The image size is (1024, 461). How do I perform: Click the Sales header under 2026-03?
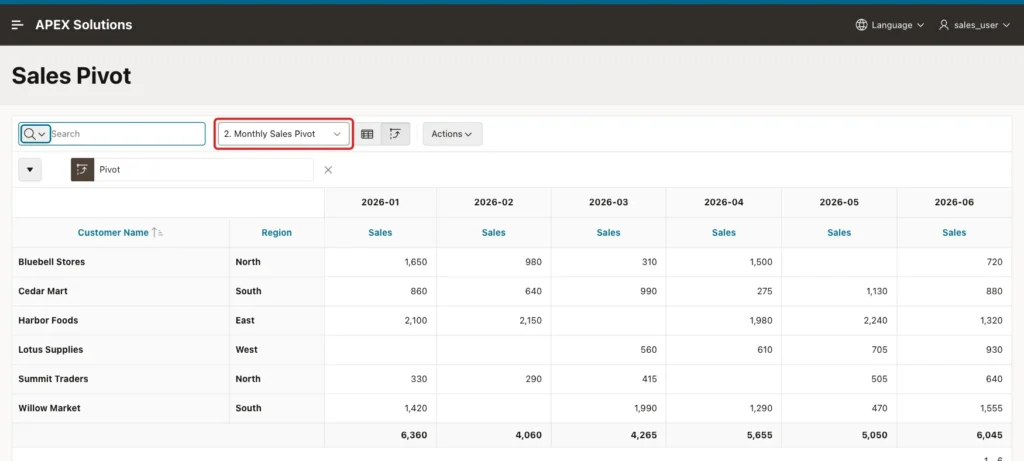point(609,232)
